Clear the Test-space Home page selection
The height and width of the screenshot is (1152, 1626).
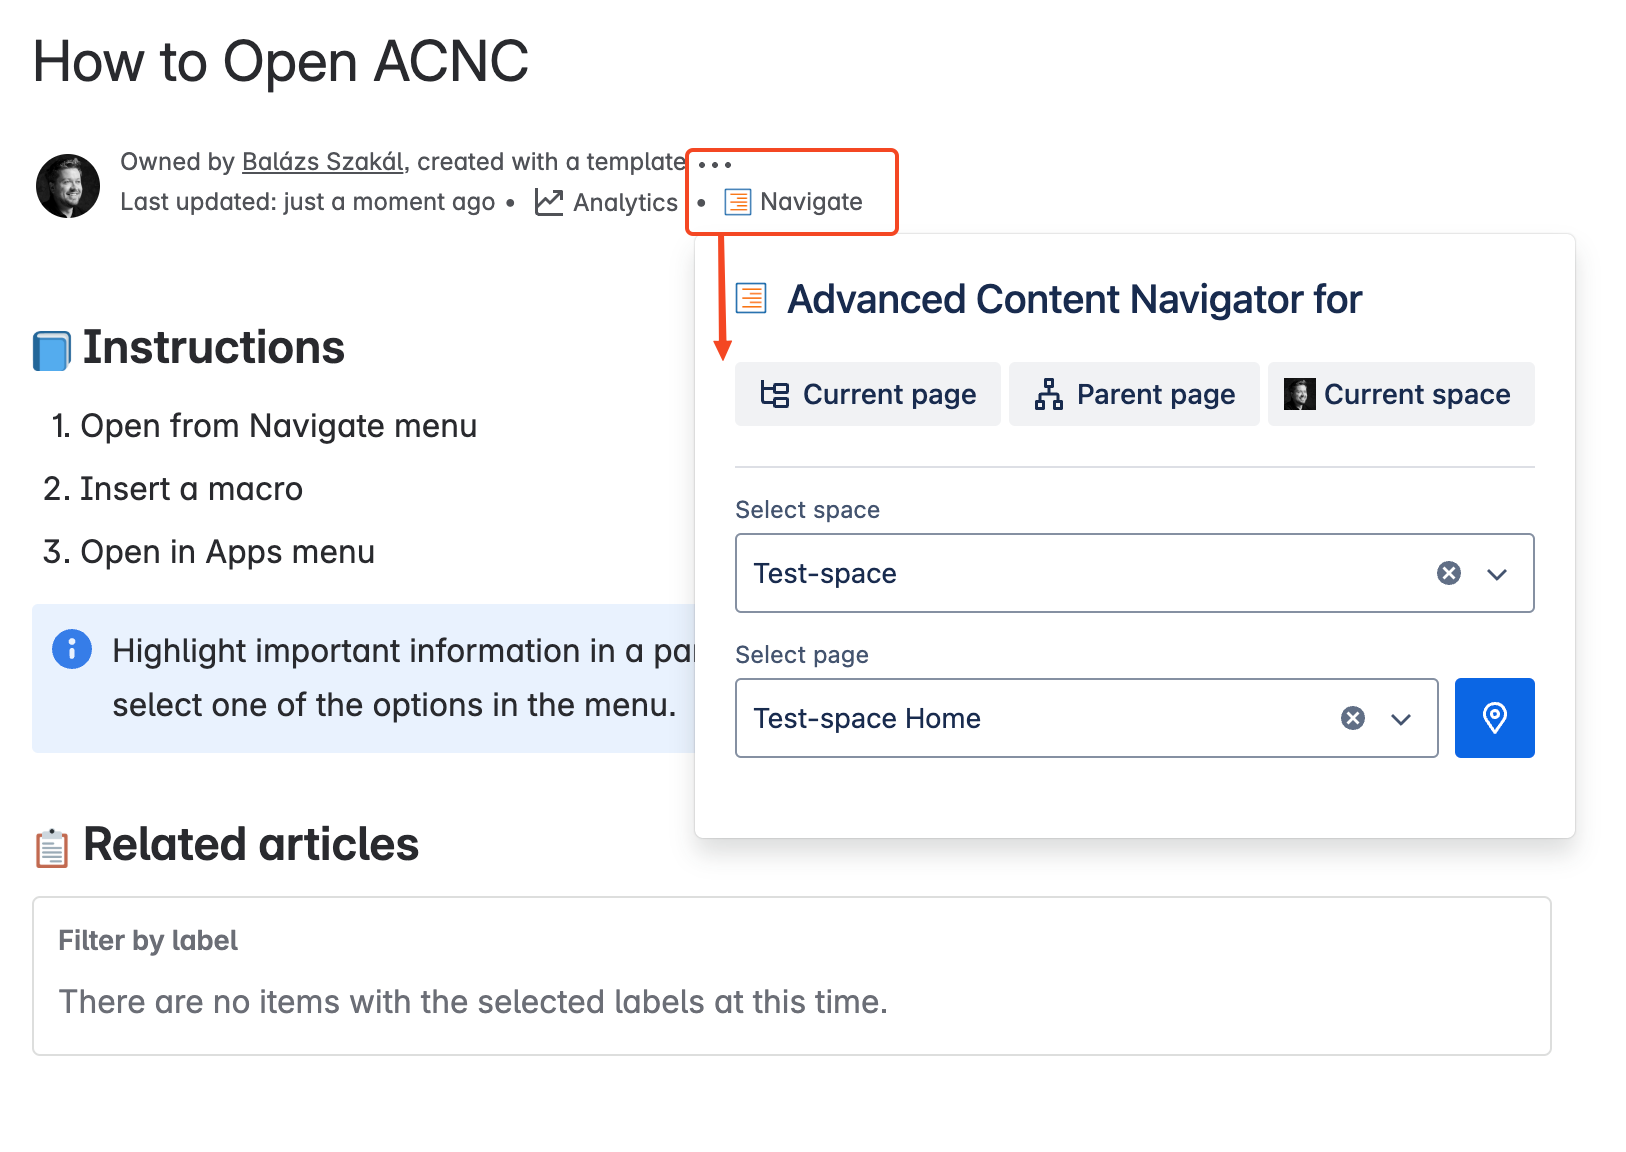coord(1353,718)
